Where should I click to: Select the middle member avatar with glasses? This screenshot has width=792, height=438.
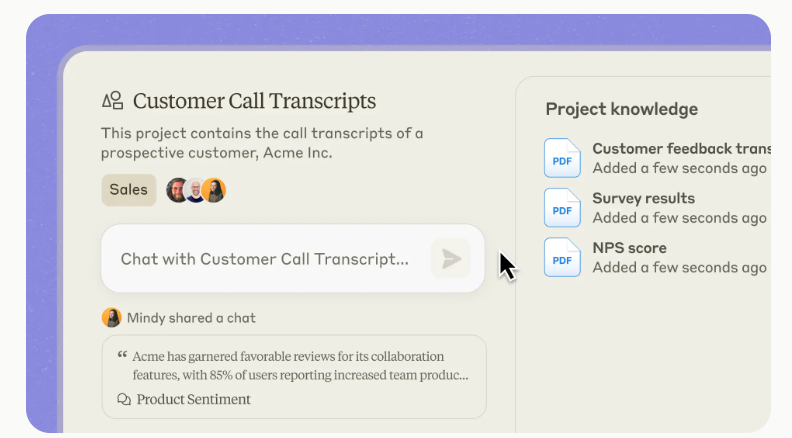[195, 190]
